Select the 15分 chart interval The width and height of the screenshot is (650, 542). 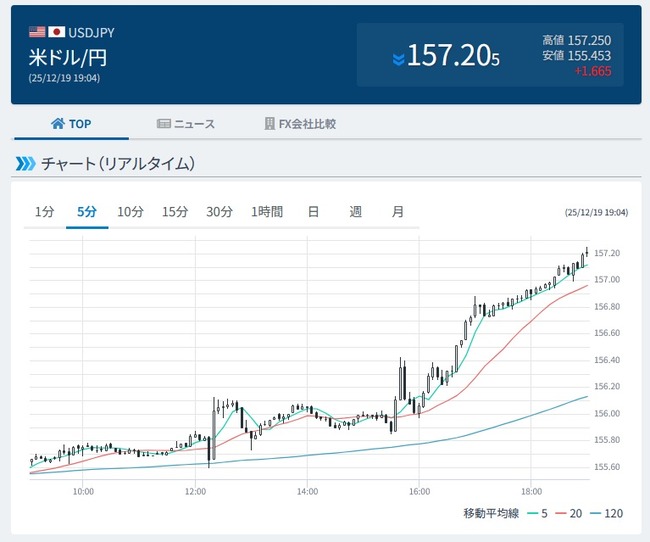[174, 212]
